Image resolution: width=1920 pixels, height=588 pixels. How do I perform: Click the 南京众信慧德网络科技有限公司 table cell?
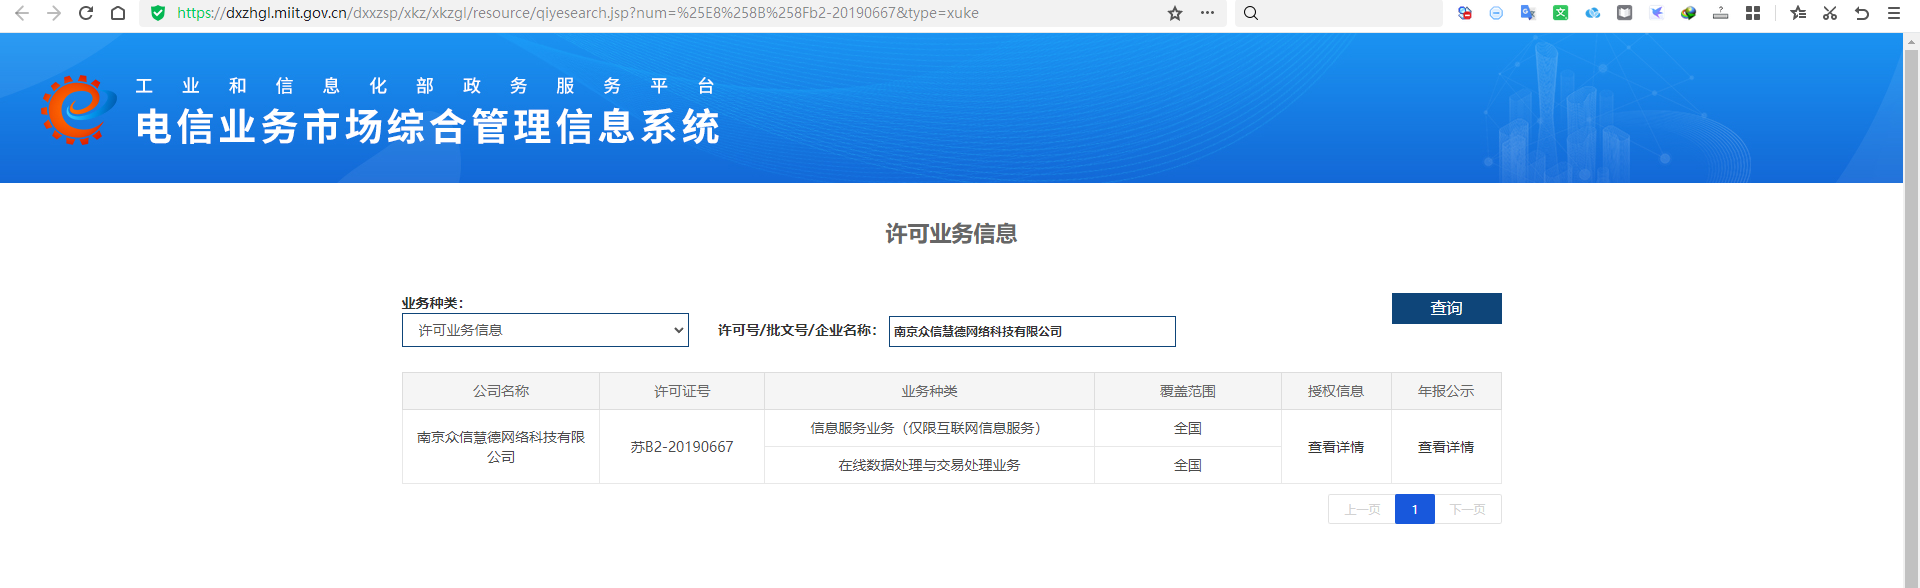click(x=501, y=447)
